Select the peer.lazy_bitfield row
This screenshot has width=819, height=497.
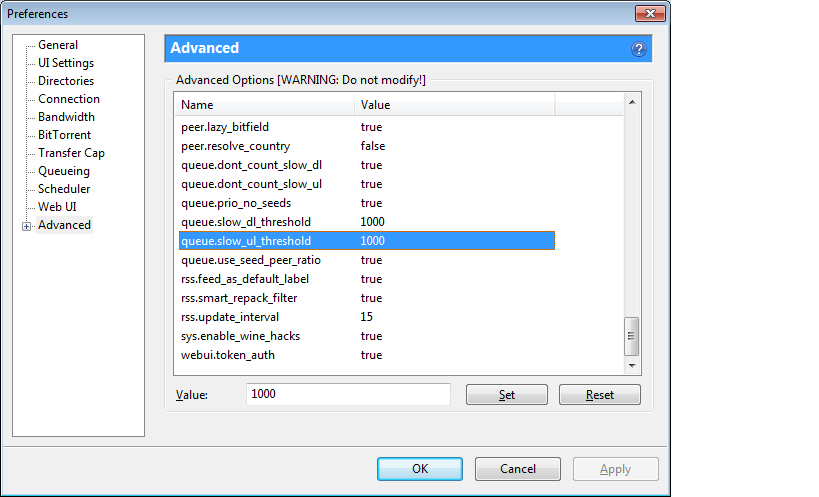(367, 127)
